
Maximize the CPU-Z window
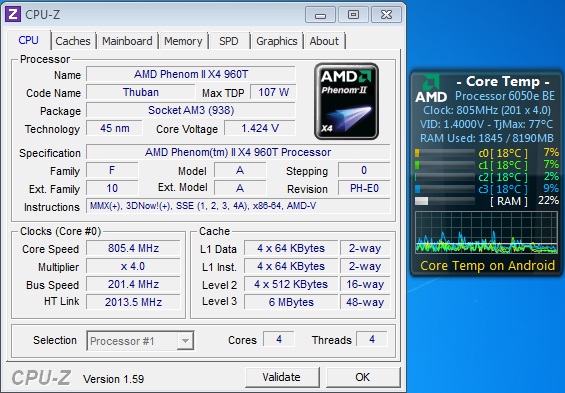pyautogui.click(x=353, y=15)
